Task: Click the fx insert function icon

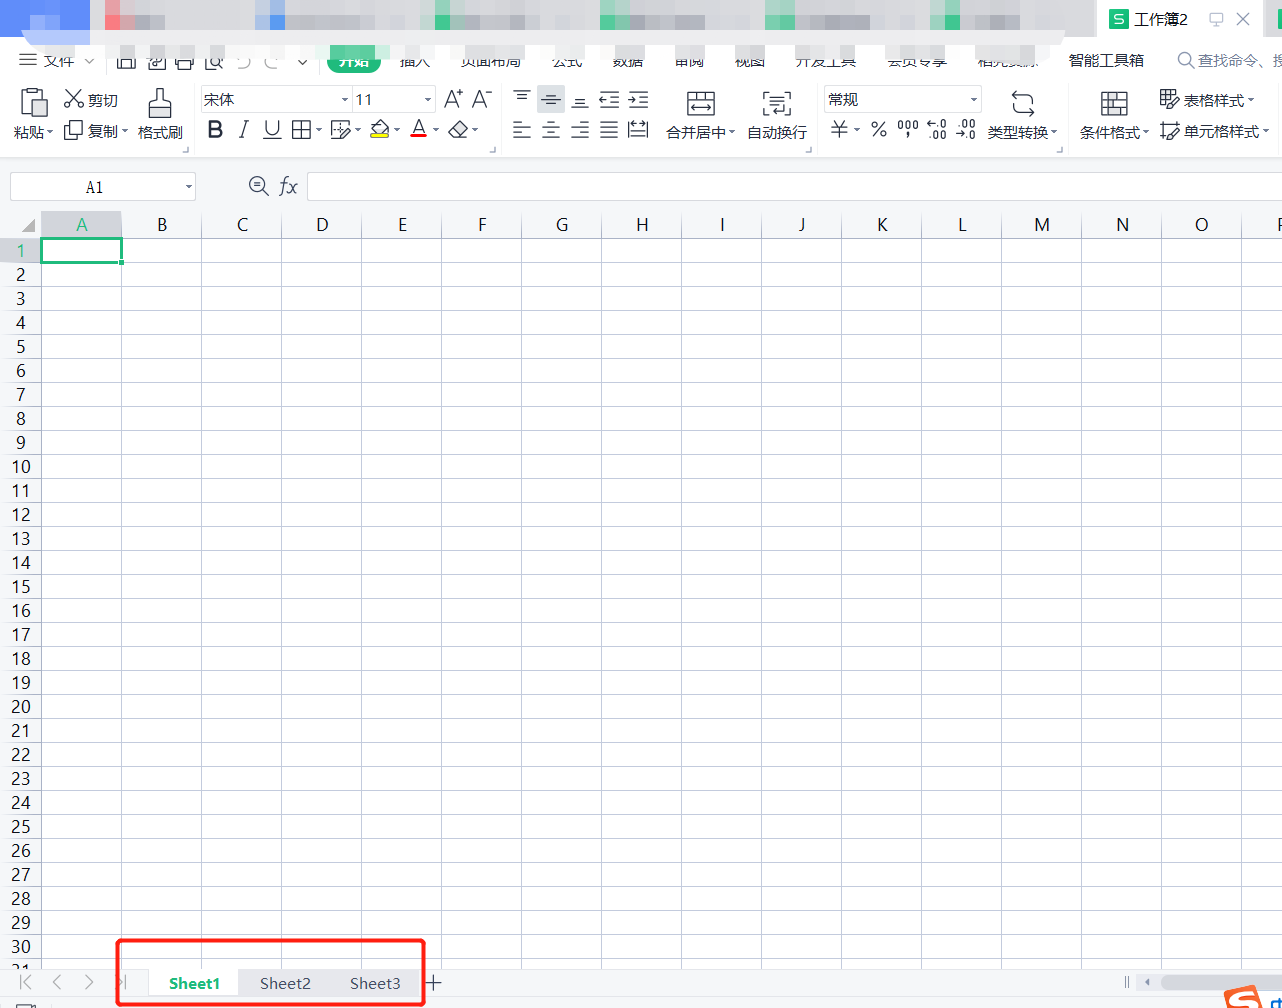Action: tap(288, 186)
